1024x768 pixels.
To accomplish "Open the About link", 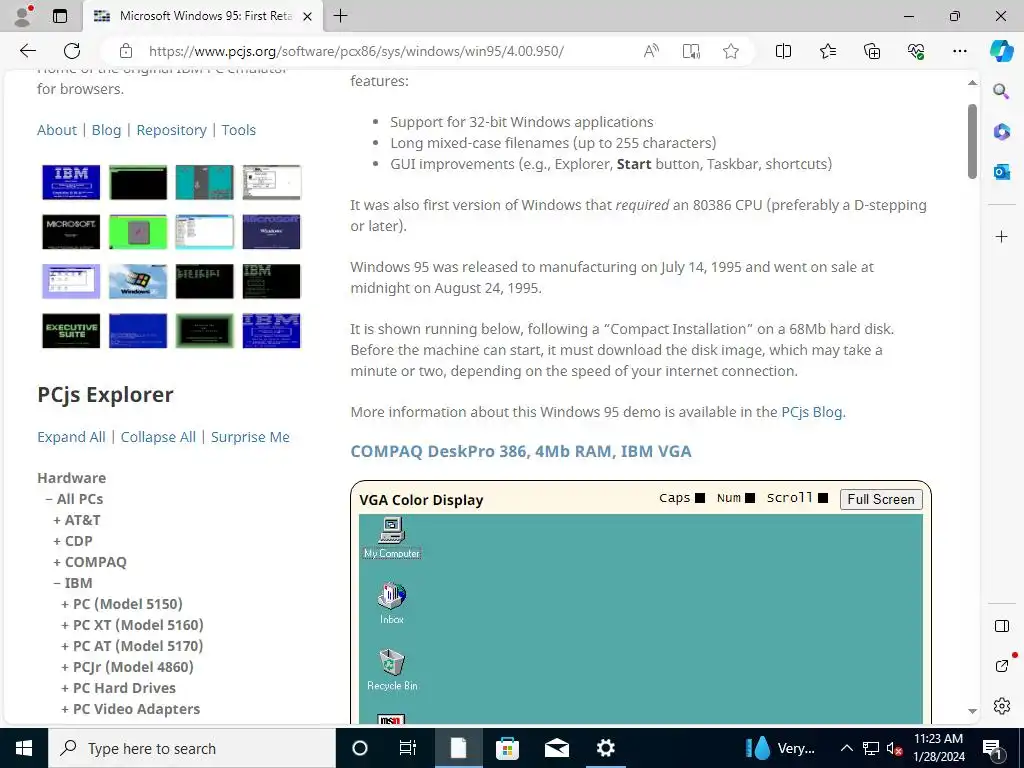I will 57,130.
